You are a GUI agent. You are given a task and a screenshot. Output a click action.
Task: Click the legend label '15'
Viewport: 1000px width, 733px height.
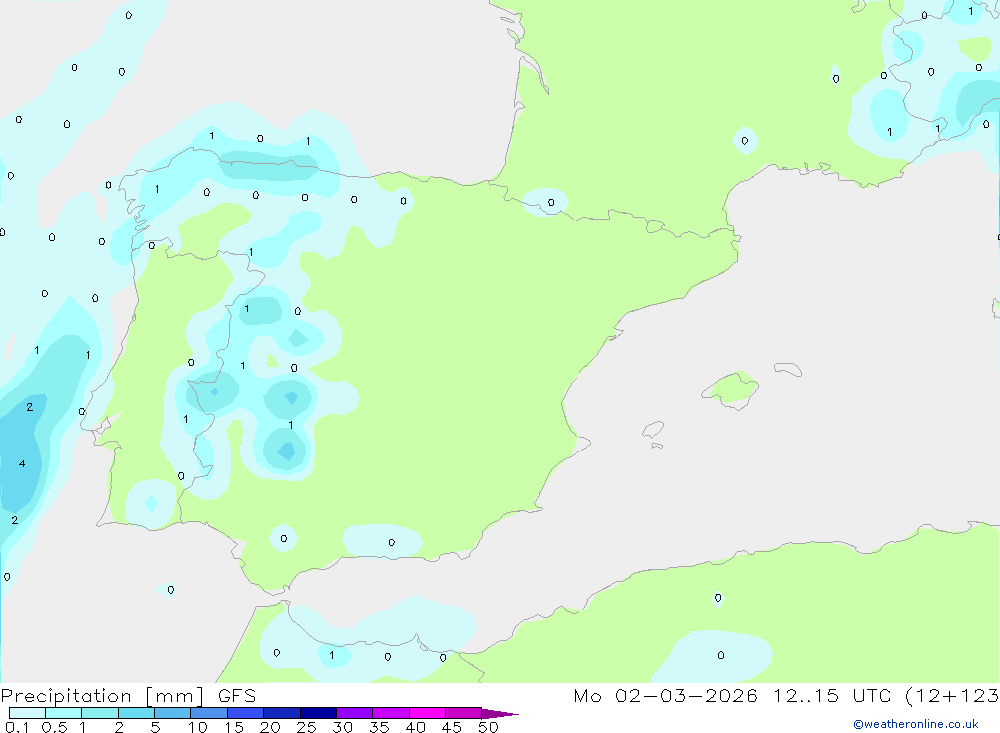coord(234,727)
